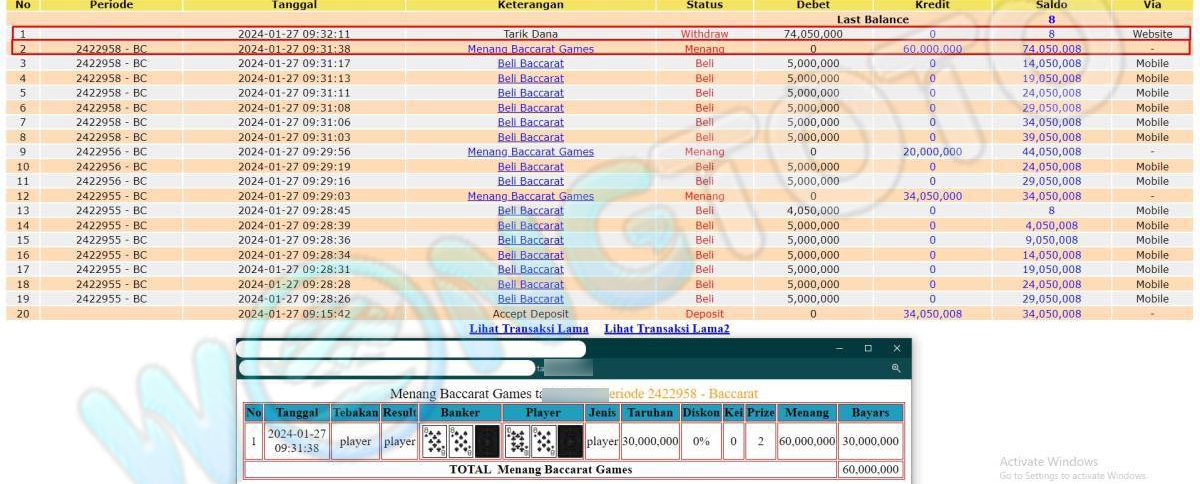The image size is (1200, 484).
Task: Click the Banker's face-down black card
Action: click(x=486, y=441)
